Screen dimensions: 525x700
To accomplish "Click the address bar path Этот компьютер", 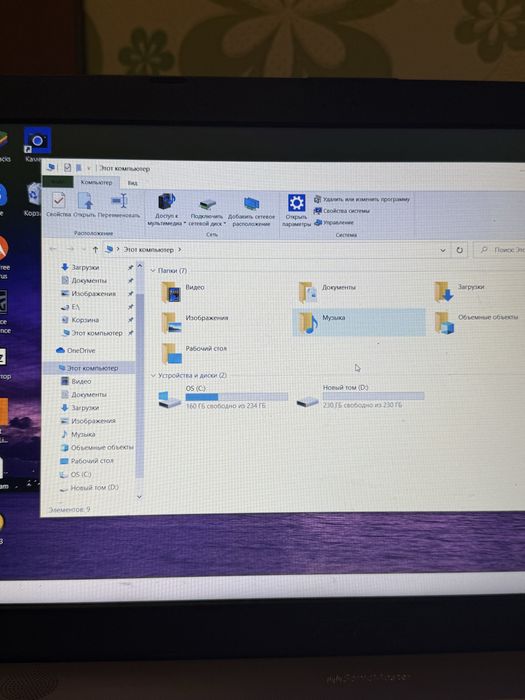I will point(149,250).
